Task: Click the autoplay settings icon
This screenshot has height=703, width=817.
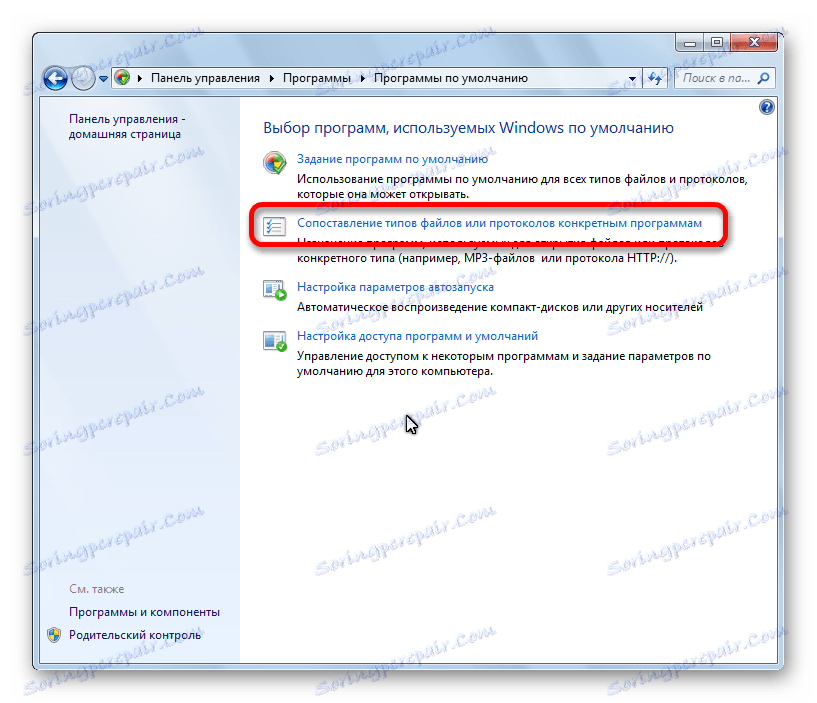Action: [275, 290]
